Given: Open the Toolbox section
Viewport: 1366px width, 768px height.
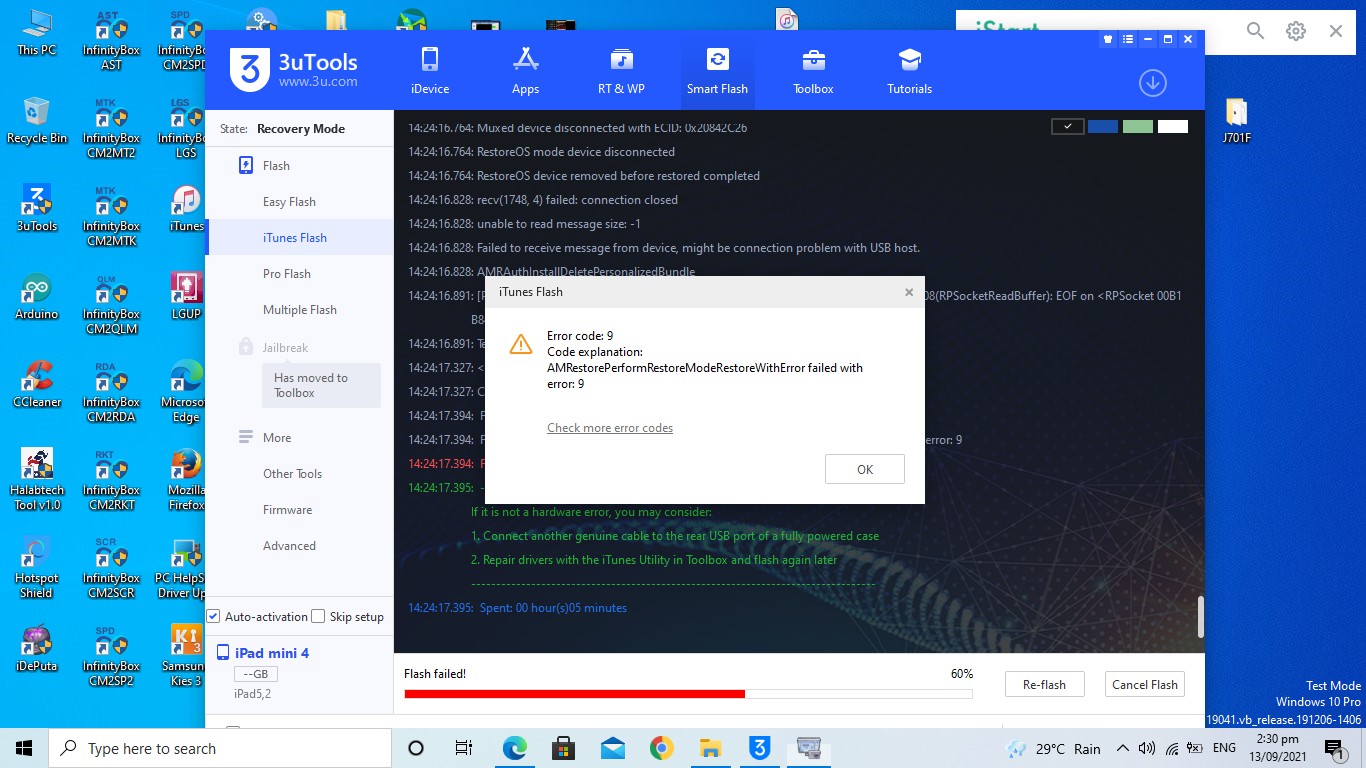Looking at the screenshot, I should (813, 70).
